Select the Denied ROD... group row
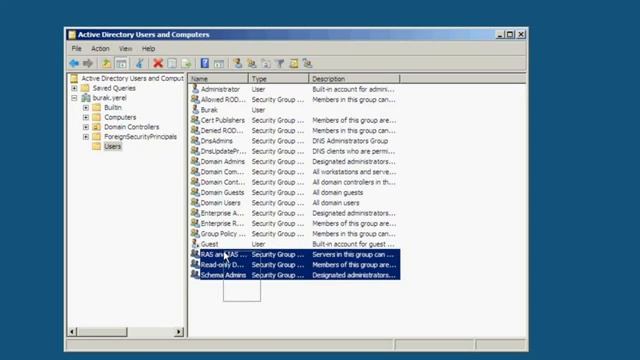 (x=295, y=130)
